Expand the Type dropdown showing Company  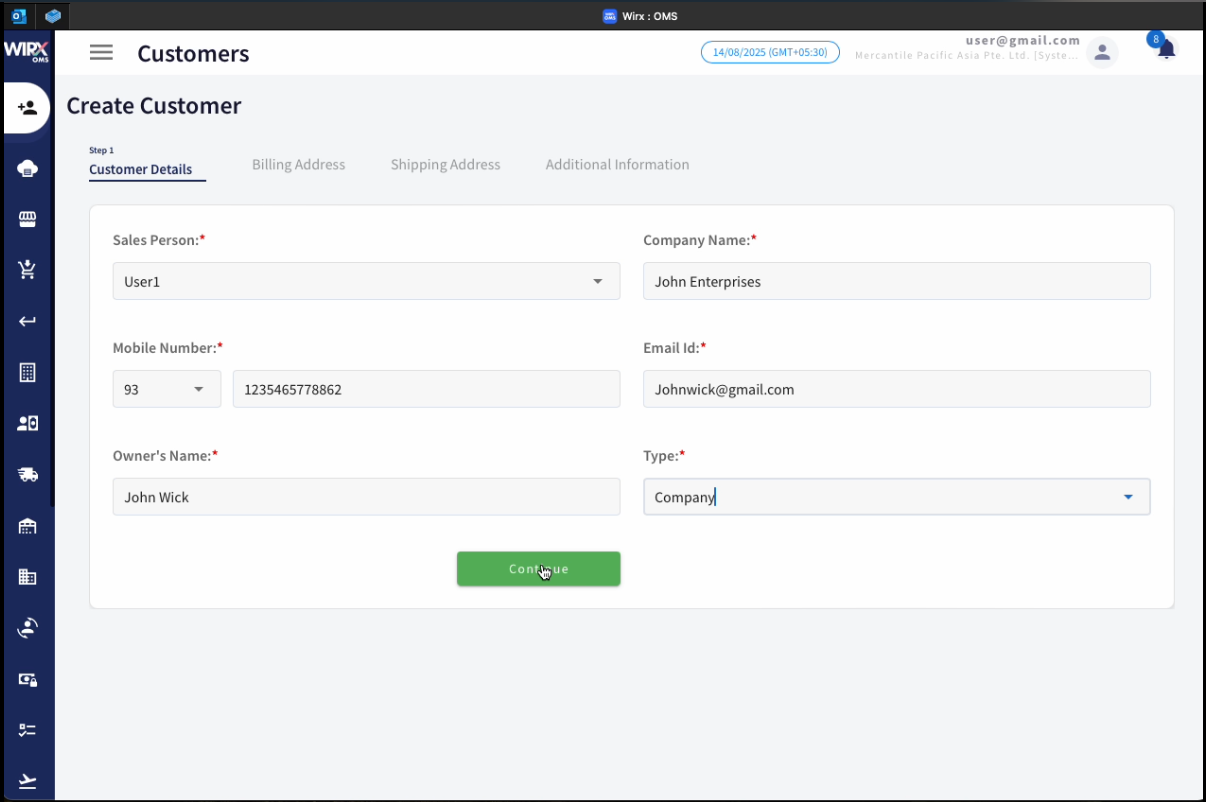point(896,497)
